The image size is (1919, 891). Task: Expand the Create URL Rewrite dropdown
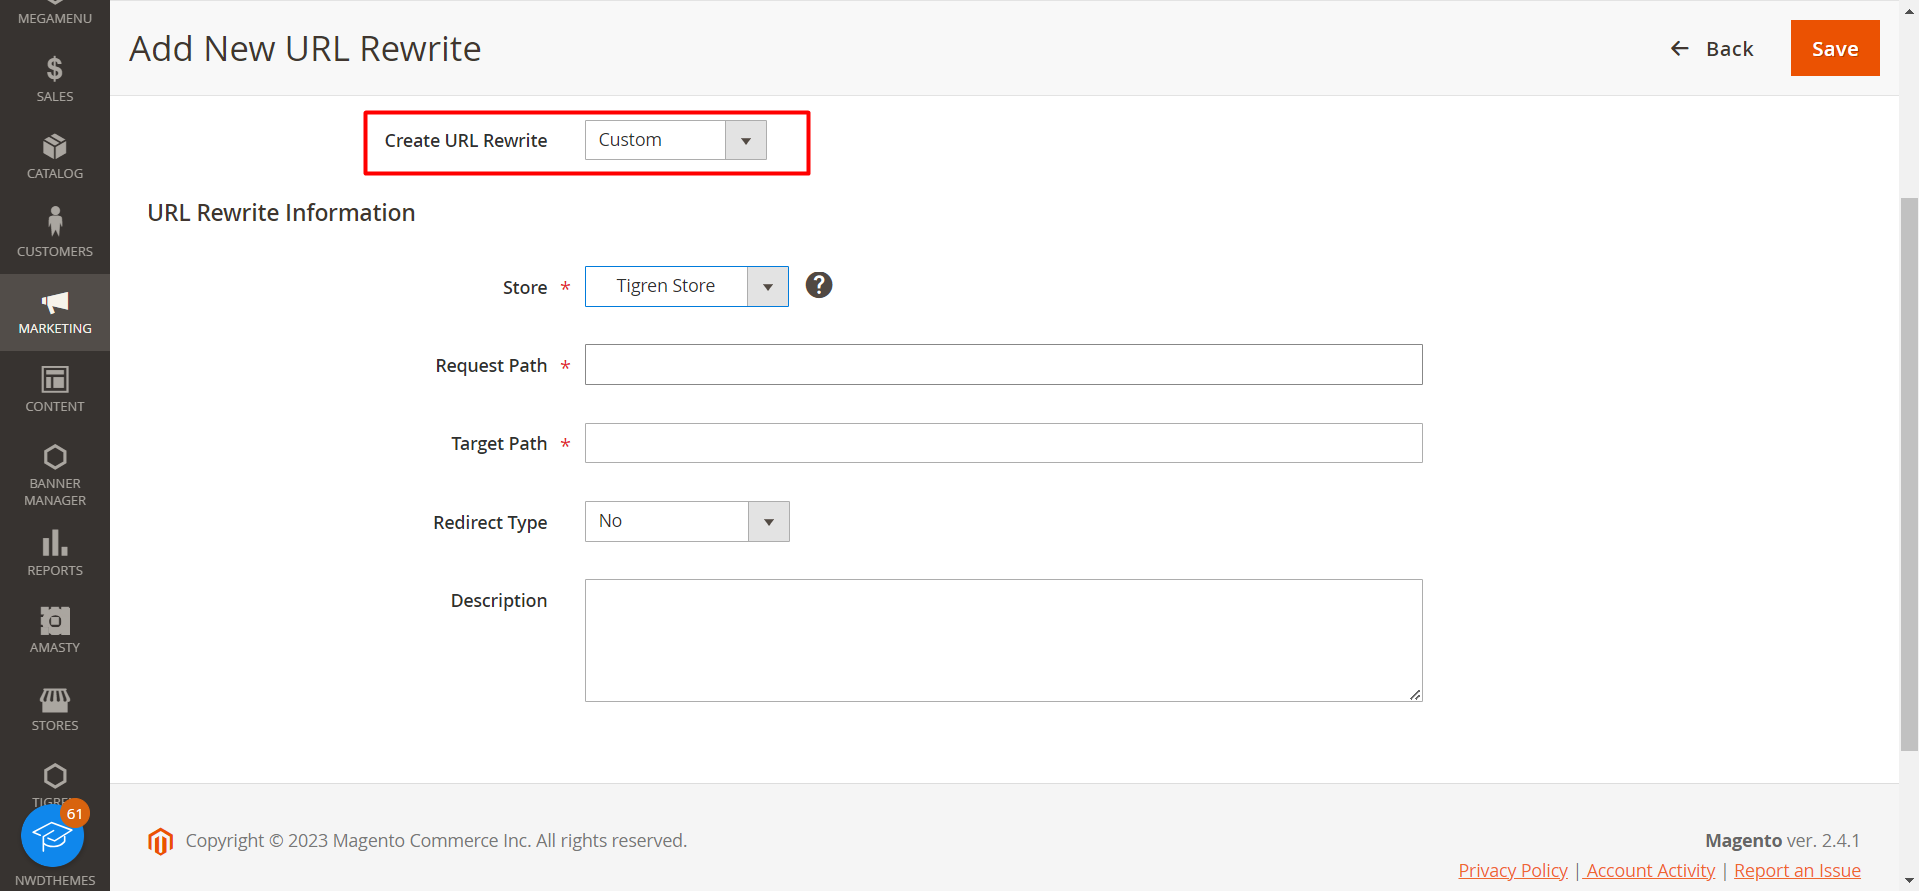pos(675,141)
